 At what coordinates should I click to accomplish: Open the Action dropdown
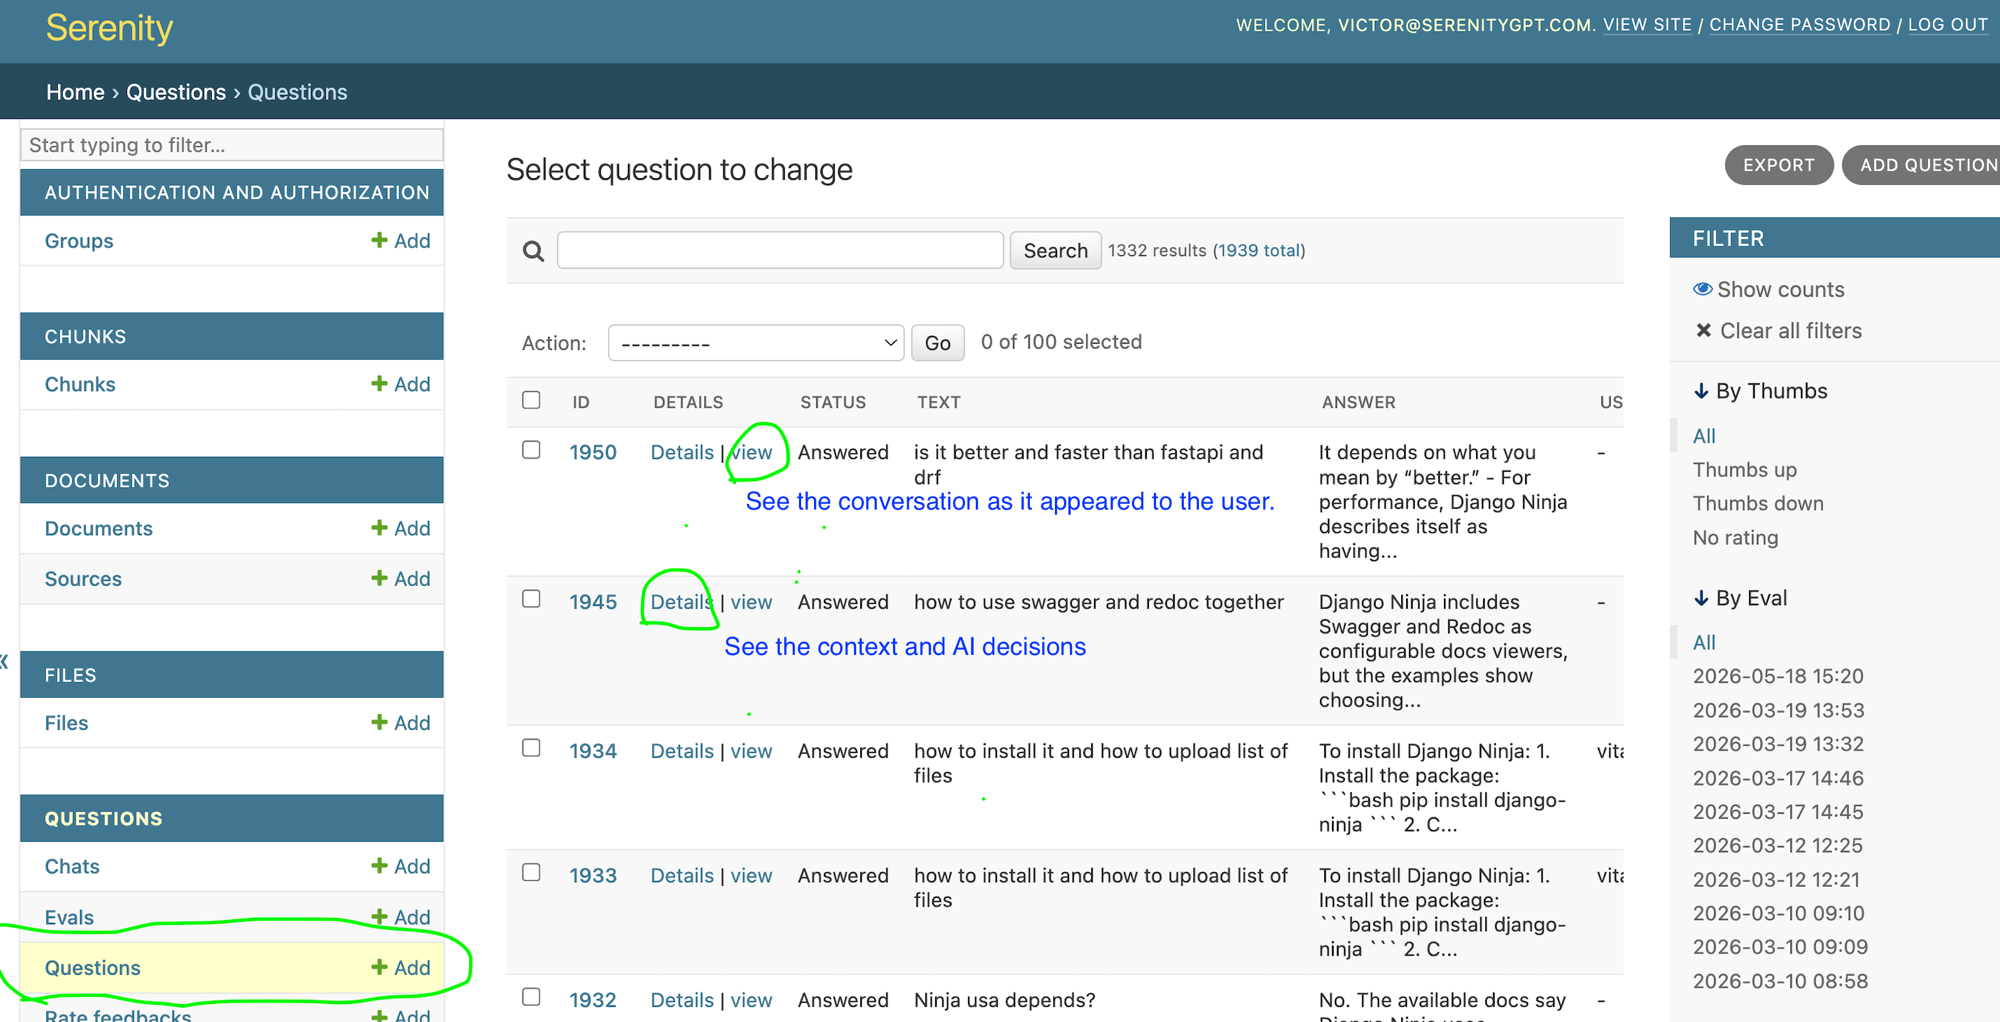point(756,343)
